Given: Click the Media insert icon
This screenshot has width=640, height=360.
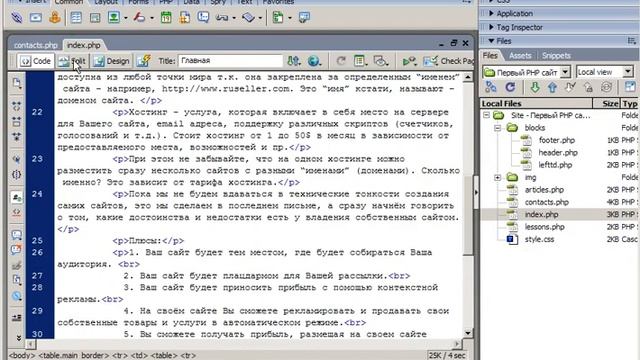Looking at the screenshot, I should (140, 18).
